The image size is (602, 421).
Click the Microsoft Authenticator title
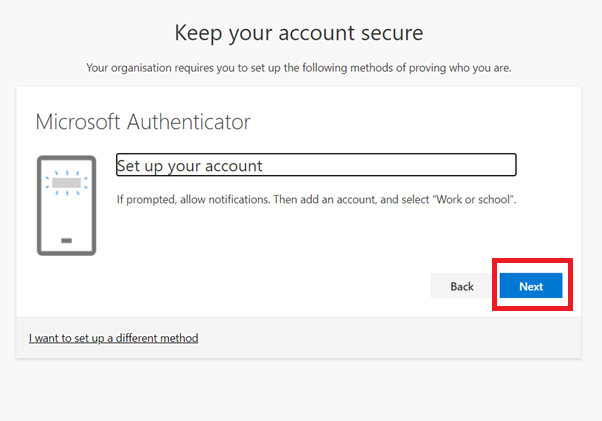[x=143, y=122]
